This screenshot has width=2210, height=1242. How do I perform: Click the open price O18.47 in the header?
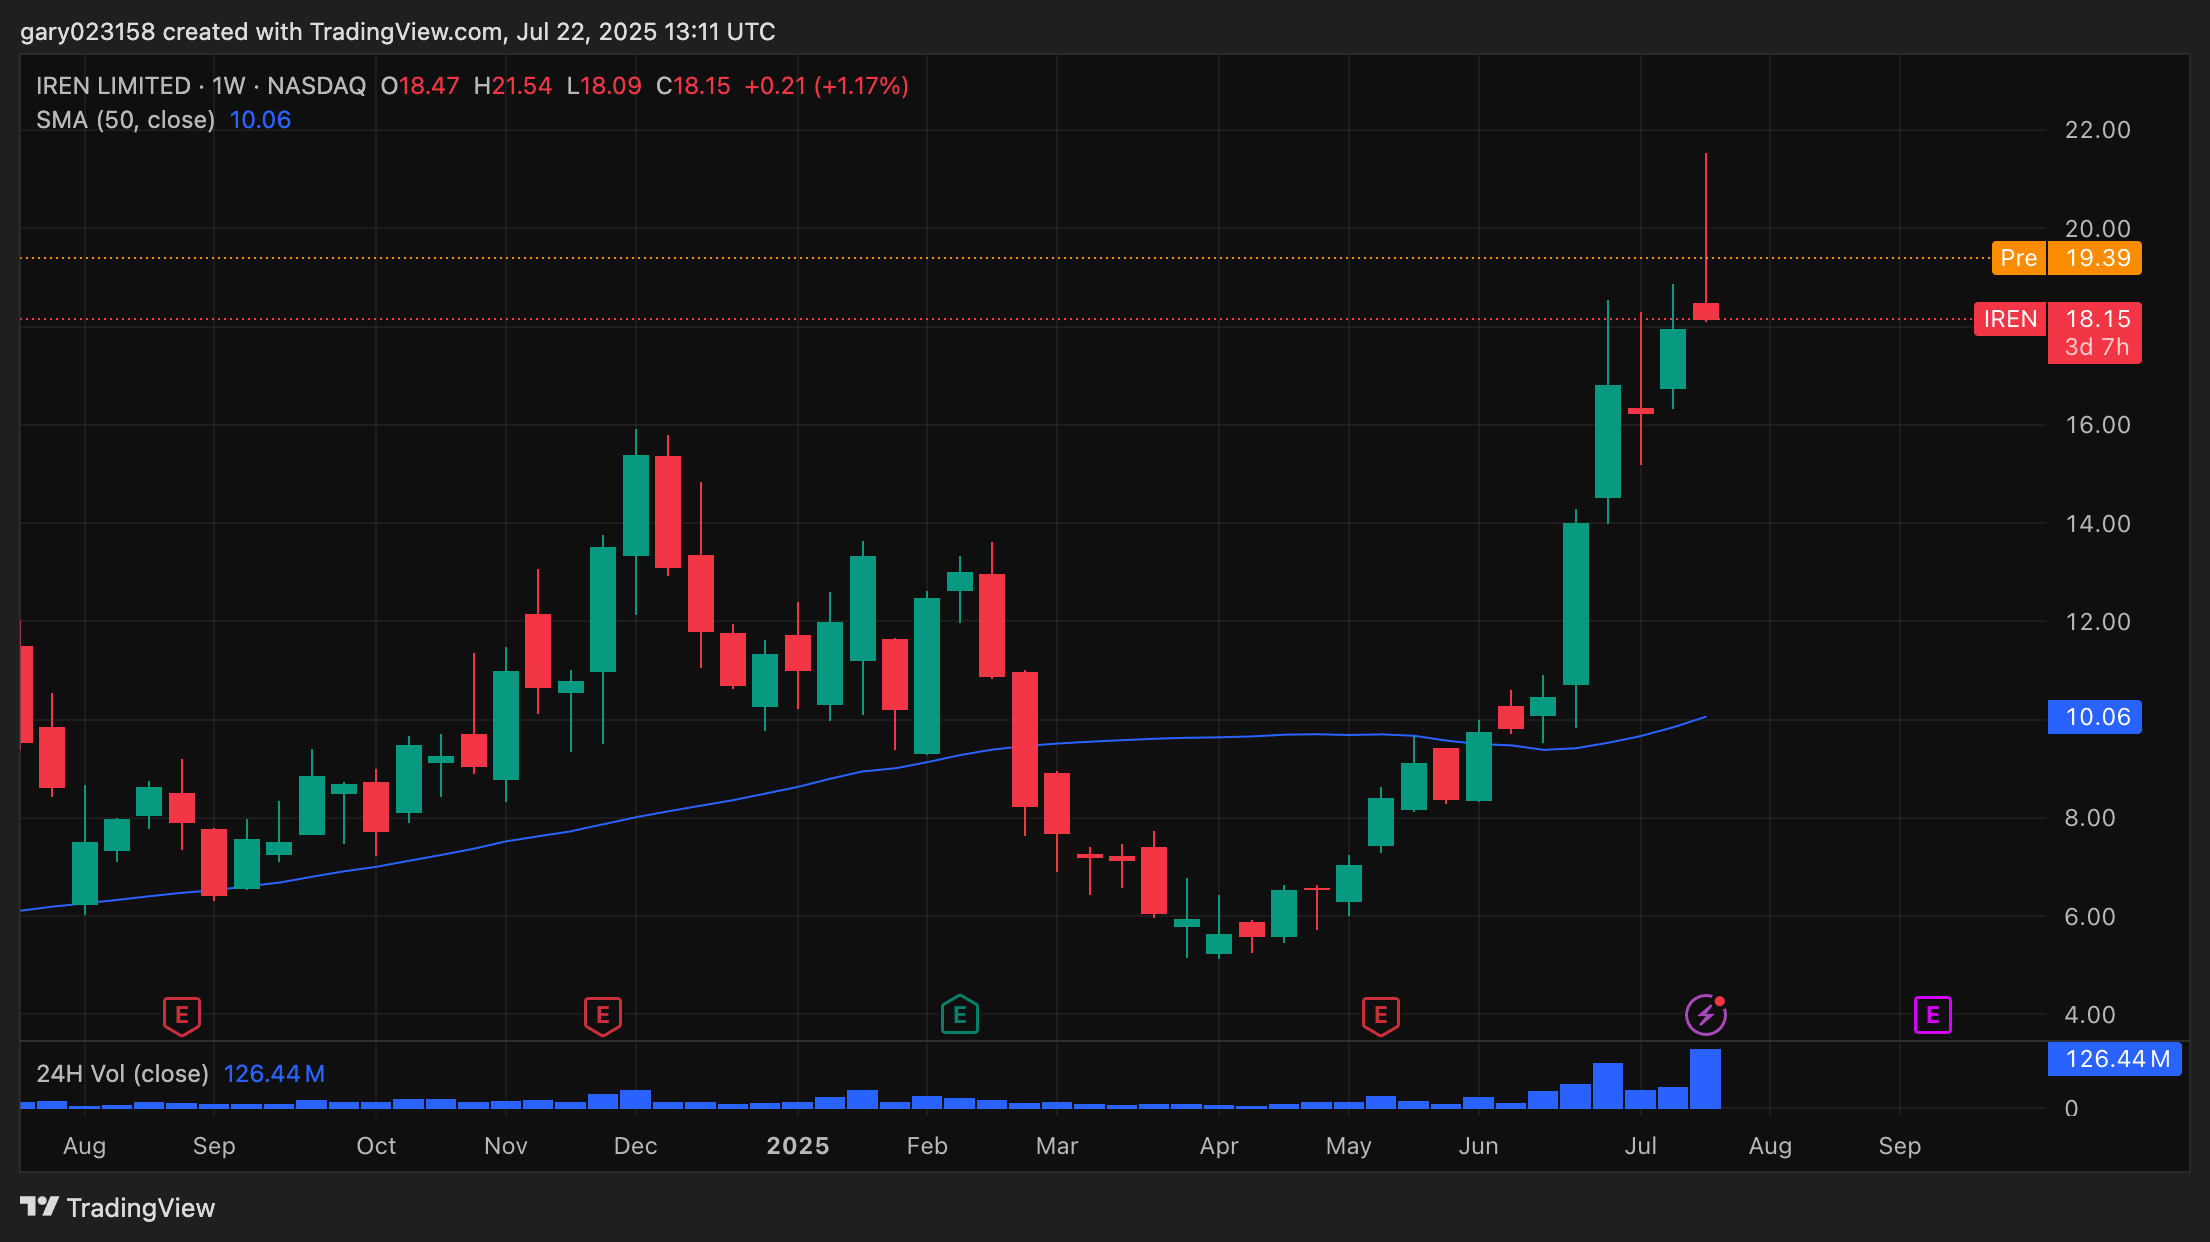click(x=420, y=86)
